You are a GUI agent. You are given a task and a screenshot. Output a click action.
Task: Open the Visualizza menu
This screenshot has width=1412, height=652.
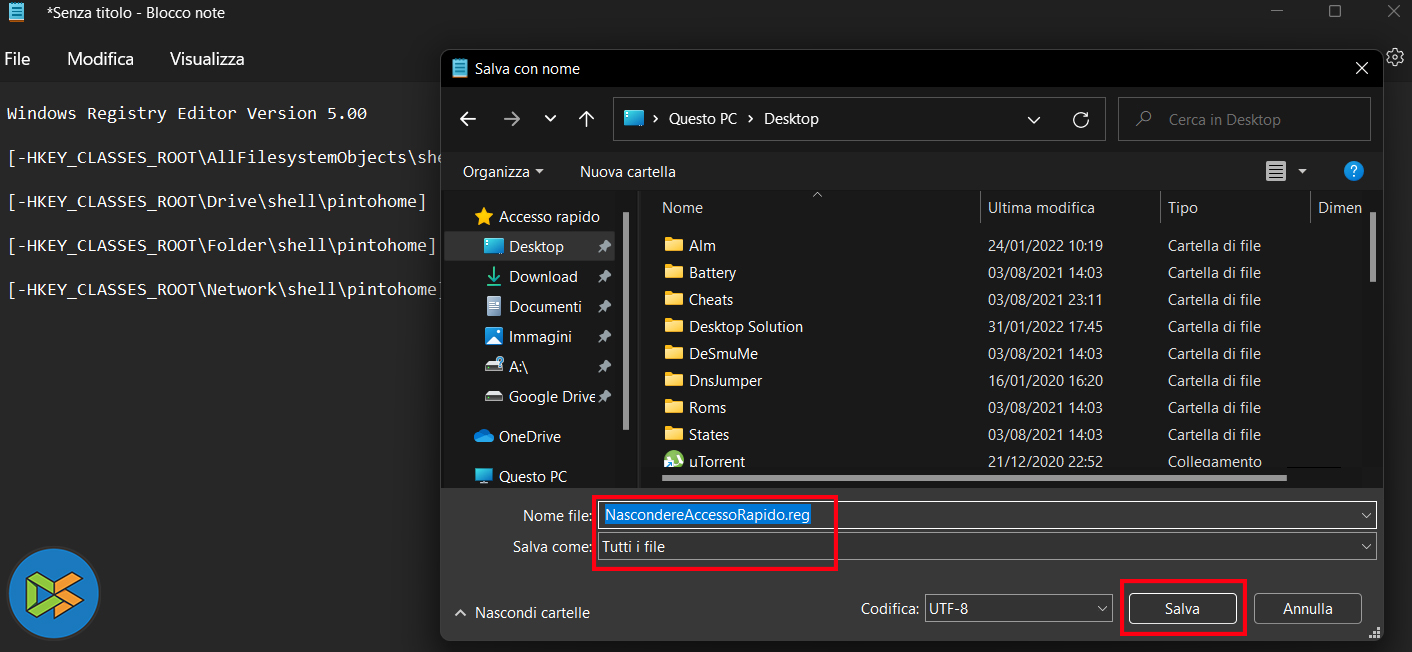click(x=207, y=59)
